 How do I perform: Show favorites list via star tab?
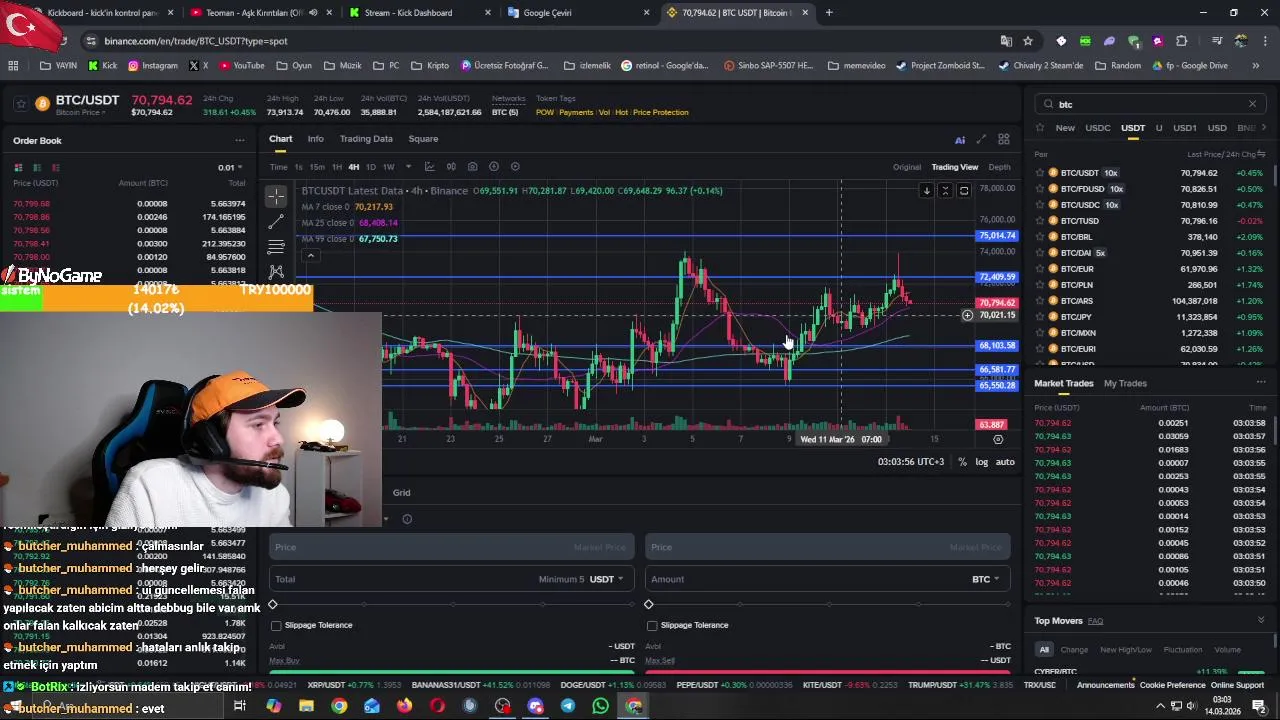(x=1040, y=128)
